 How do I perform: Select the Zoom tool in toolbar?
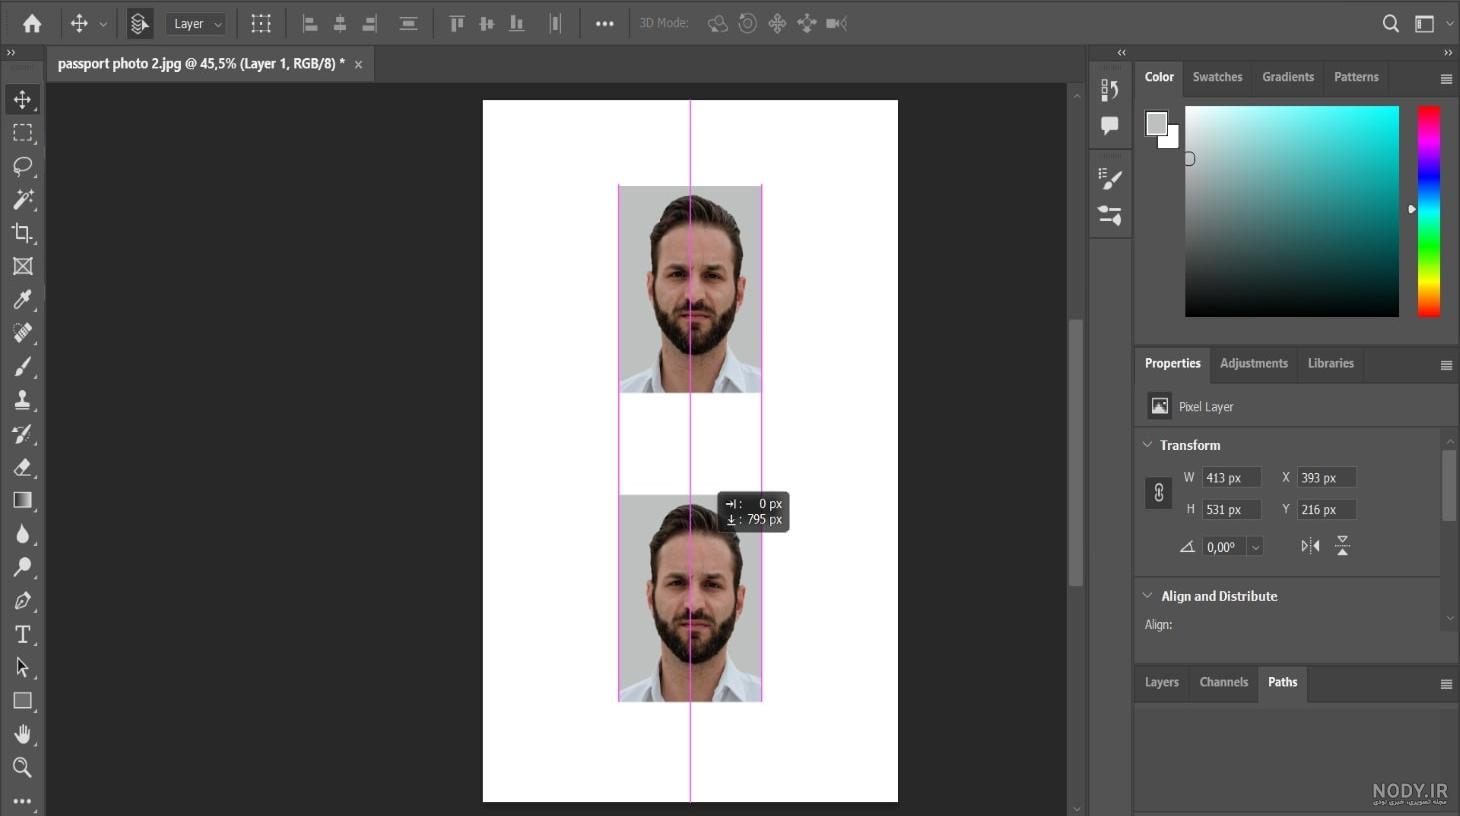coord(22,767)
